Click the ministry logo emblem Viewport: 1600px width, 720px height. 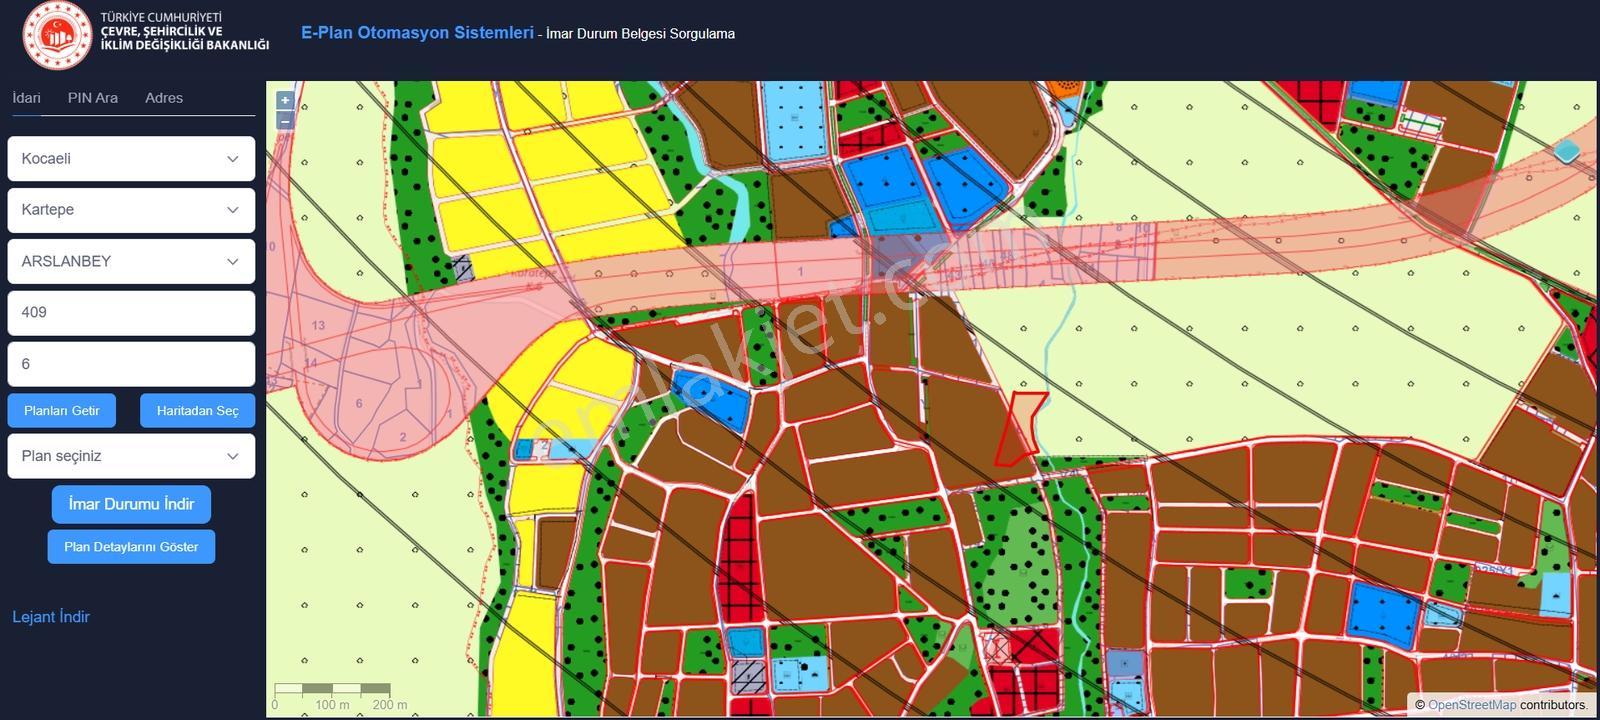point(57,35)
